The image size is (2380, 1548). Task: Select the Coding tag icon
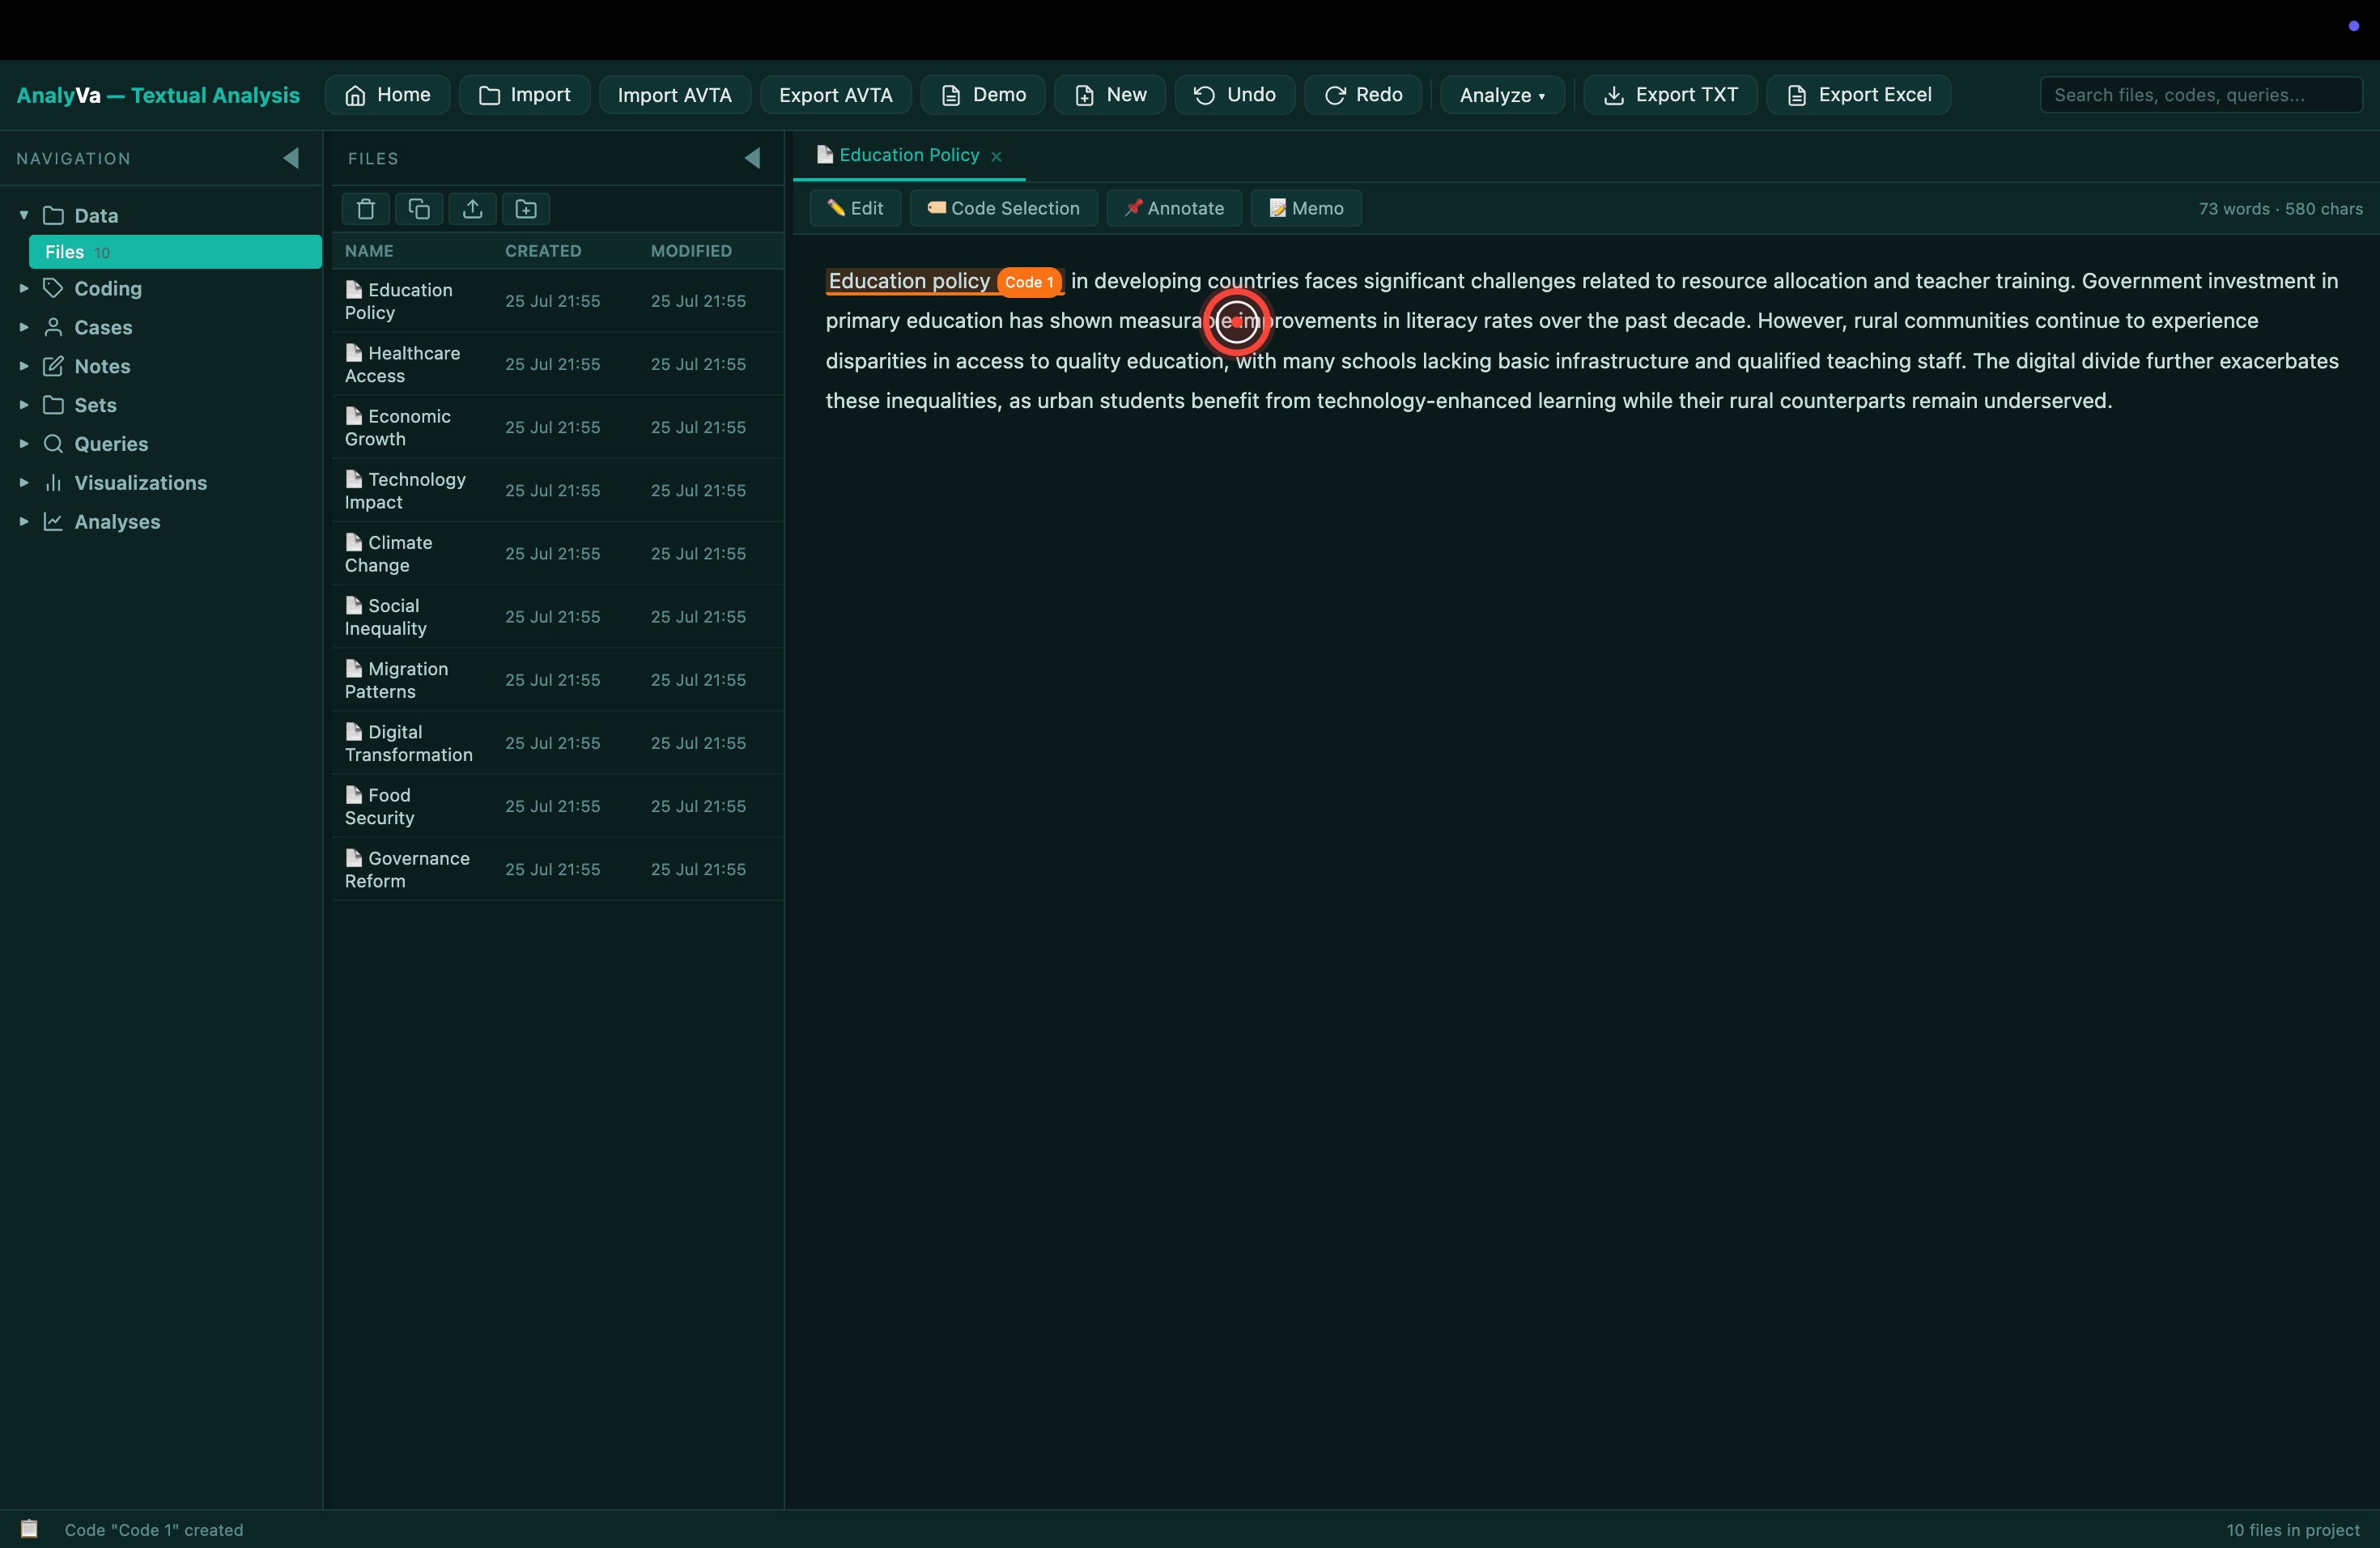pos(54,288)
